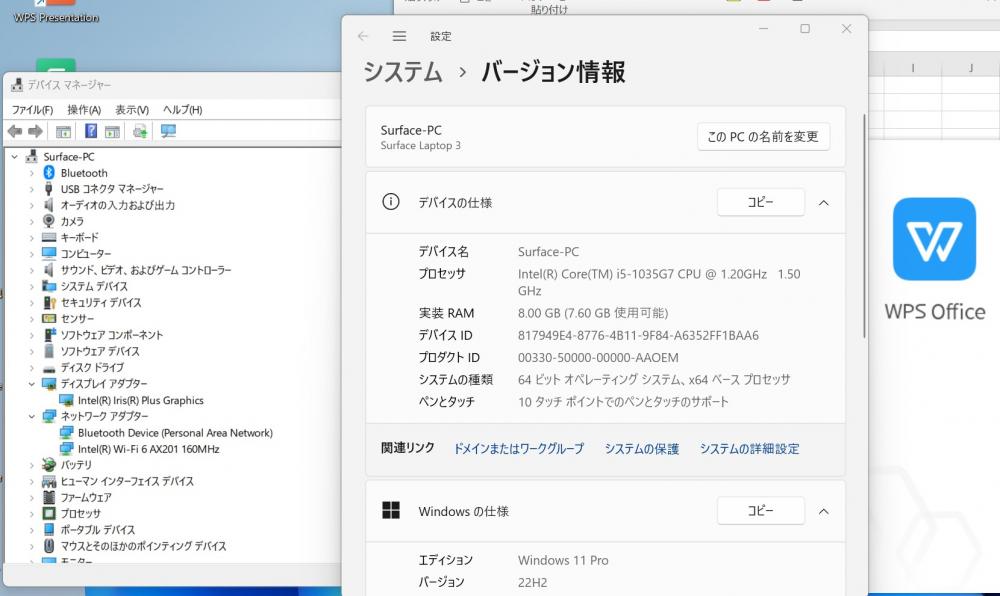Image resolution: width=1000 pixels, height=596 pixels.
Task: Open the 表示(V) menu
Action: point(132,110)
